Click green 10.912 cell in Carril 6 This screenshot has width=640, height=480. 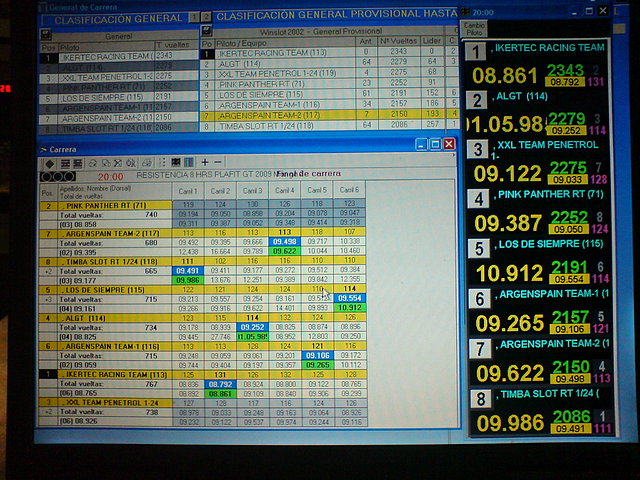[349, 307]
